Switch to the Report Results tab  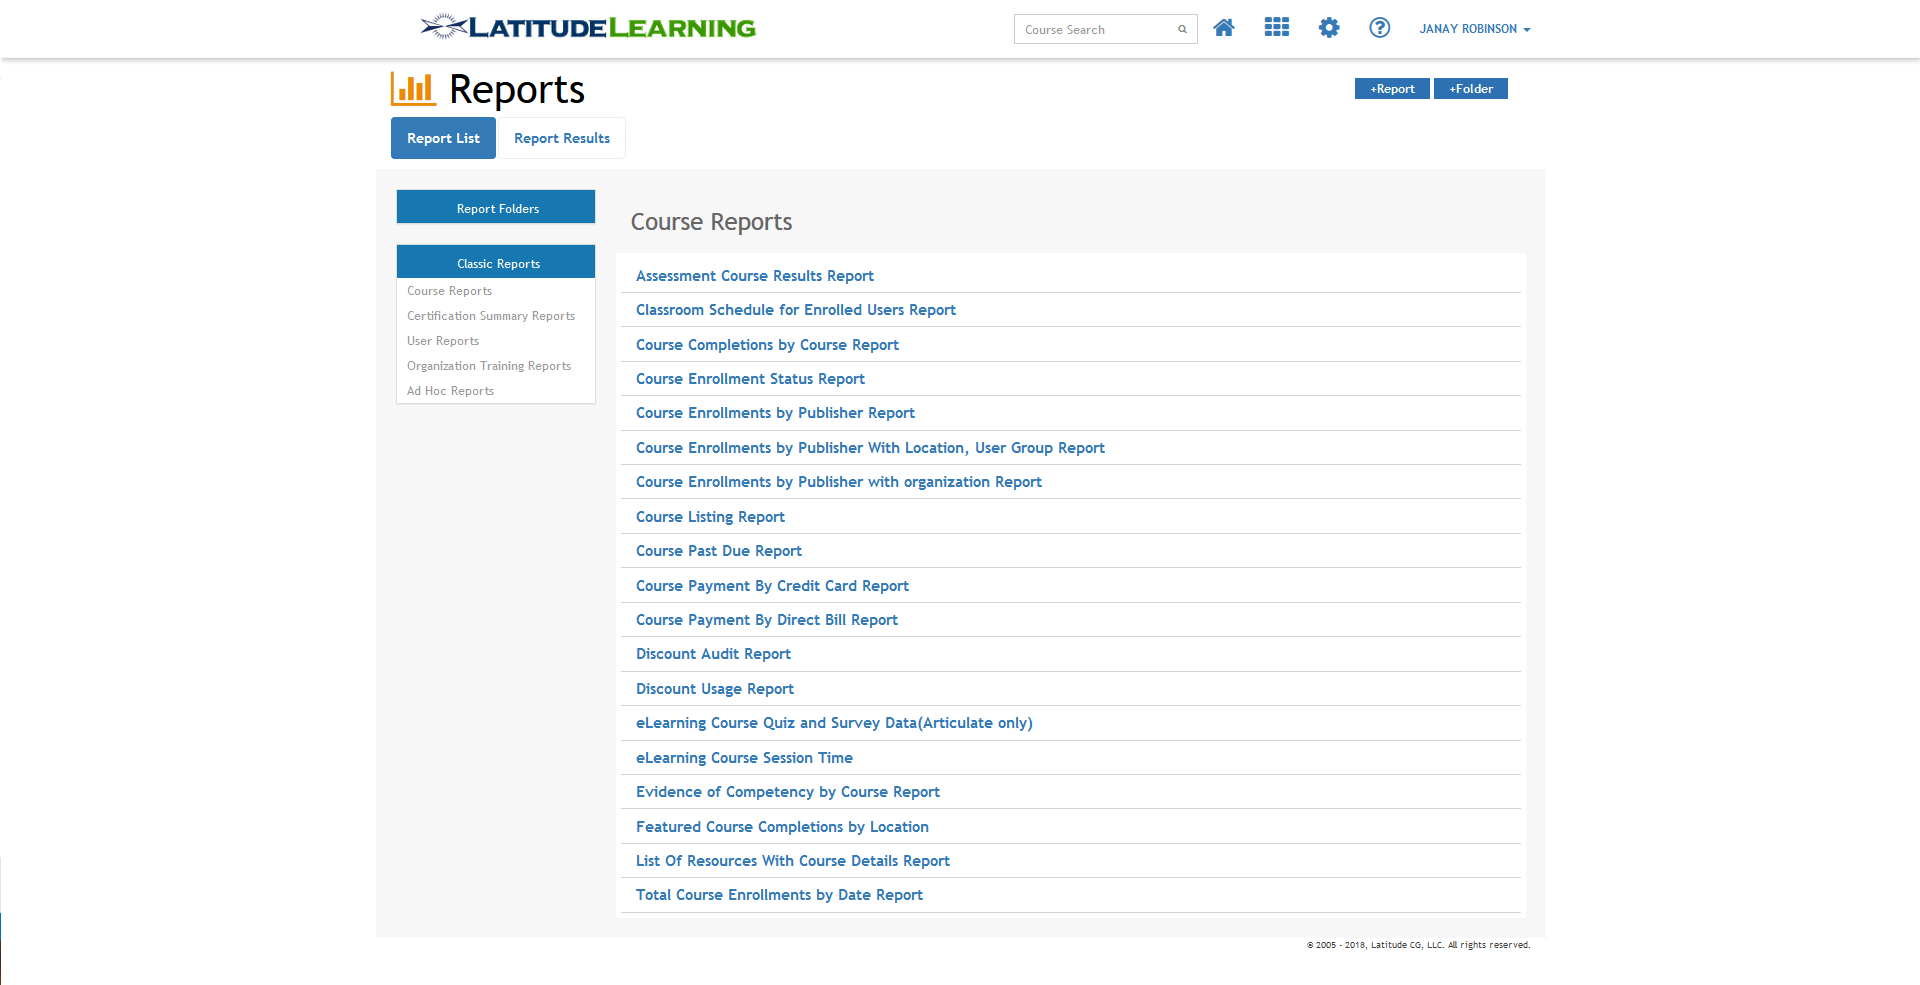(561, 137)
